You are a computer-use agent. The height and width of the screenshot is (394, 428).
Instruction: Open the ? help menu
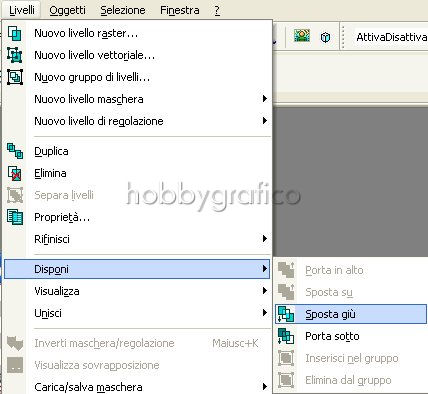[217, 10]
